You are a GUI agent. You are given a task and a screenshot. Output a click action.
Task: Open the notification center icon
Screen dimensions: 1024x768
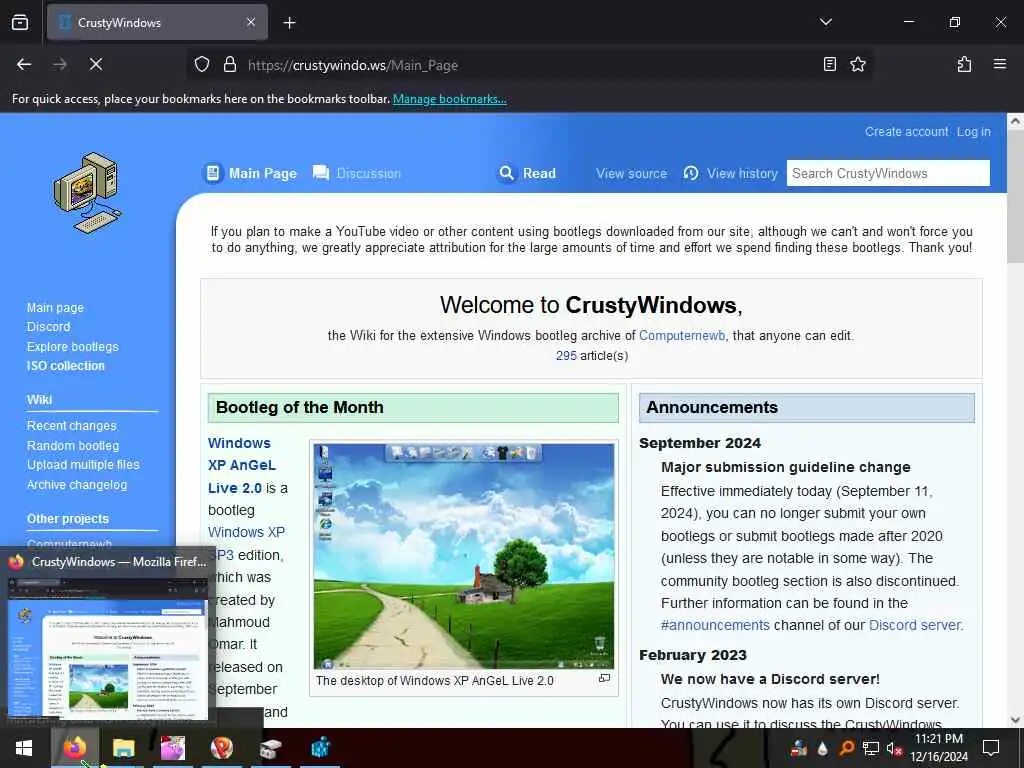click(991, 748)
